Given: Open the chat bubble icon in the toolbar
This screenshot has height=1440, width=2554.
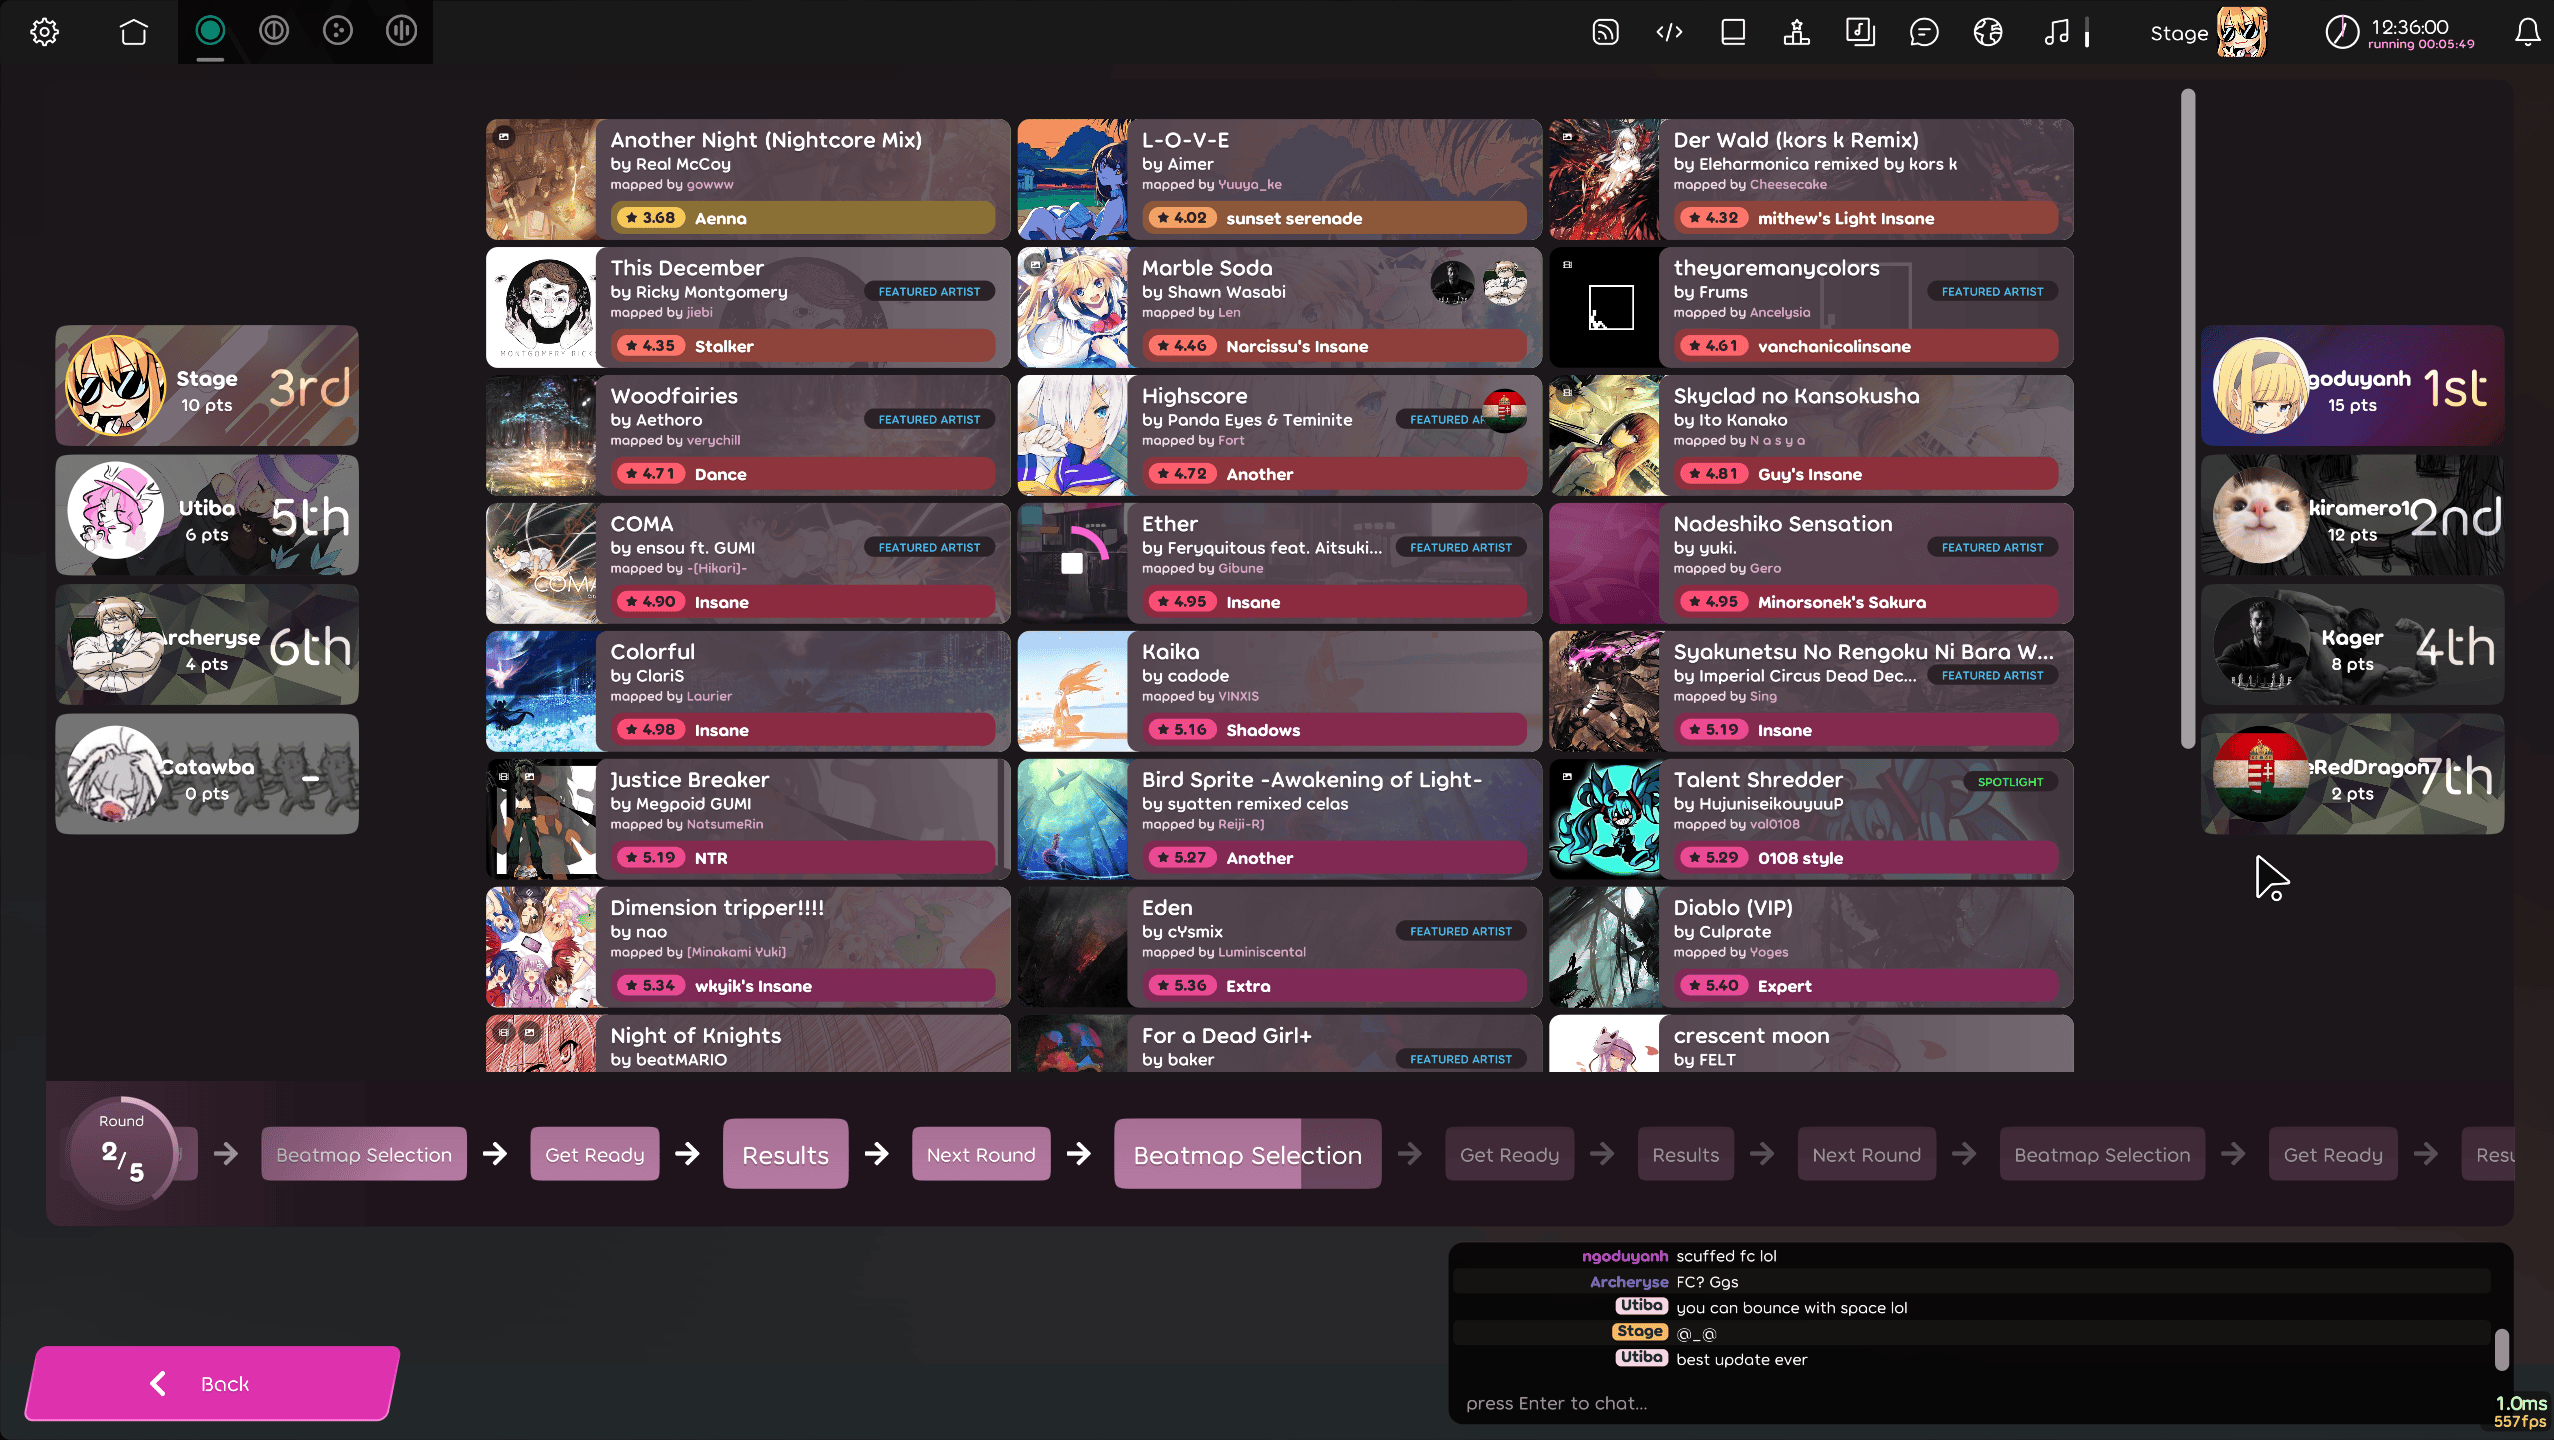Looking at the screenshot, I should (x=1924, y=32).
